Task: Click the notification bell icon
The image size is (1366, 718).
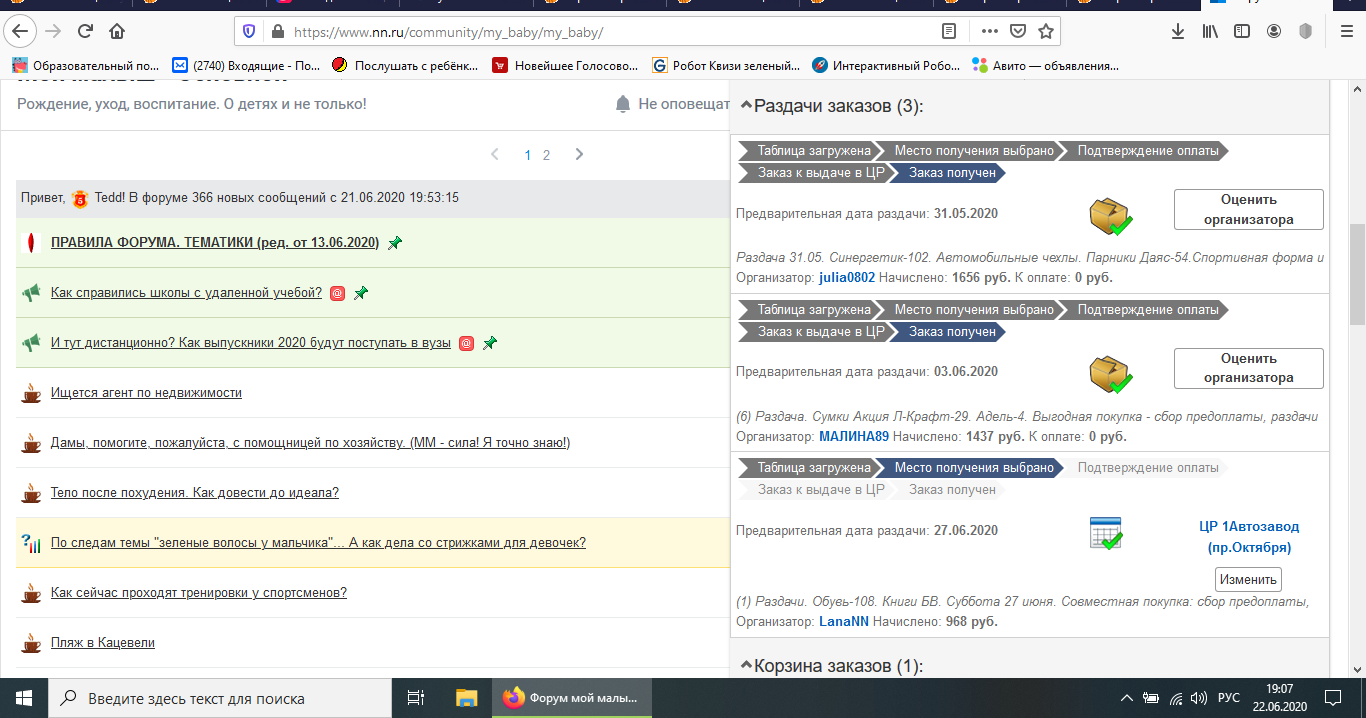Action: (623, 104)
